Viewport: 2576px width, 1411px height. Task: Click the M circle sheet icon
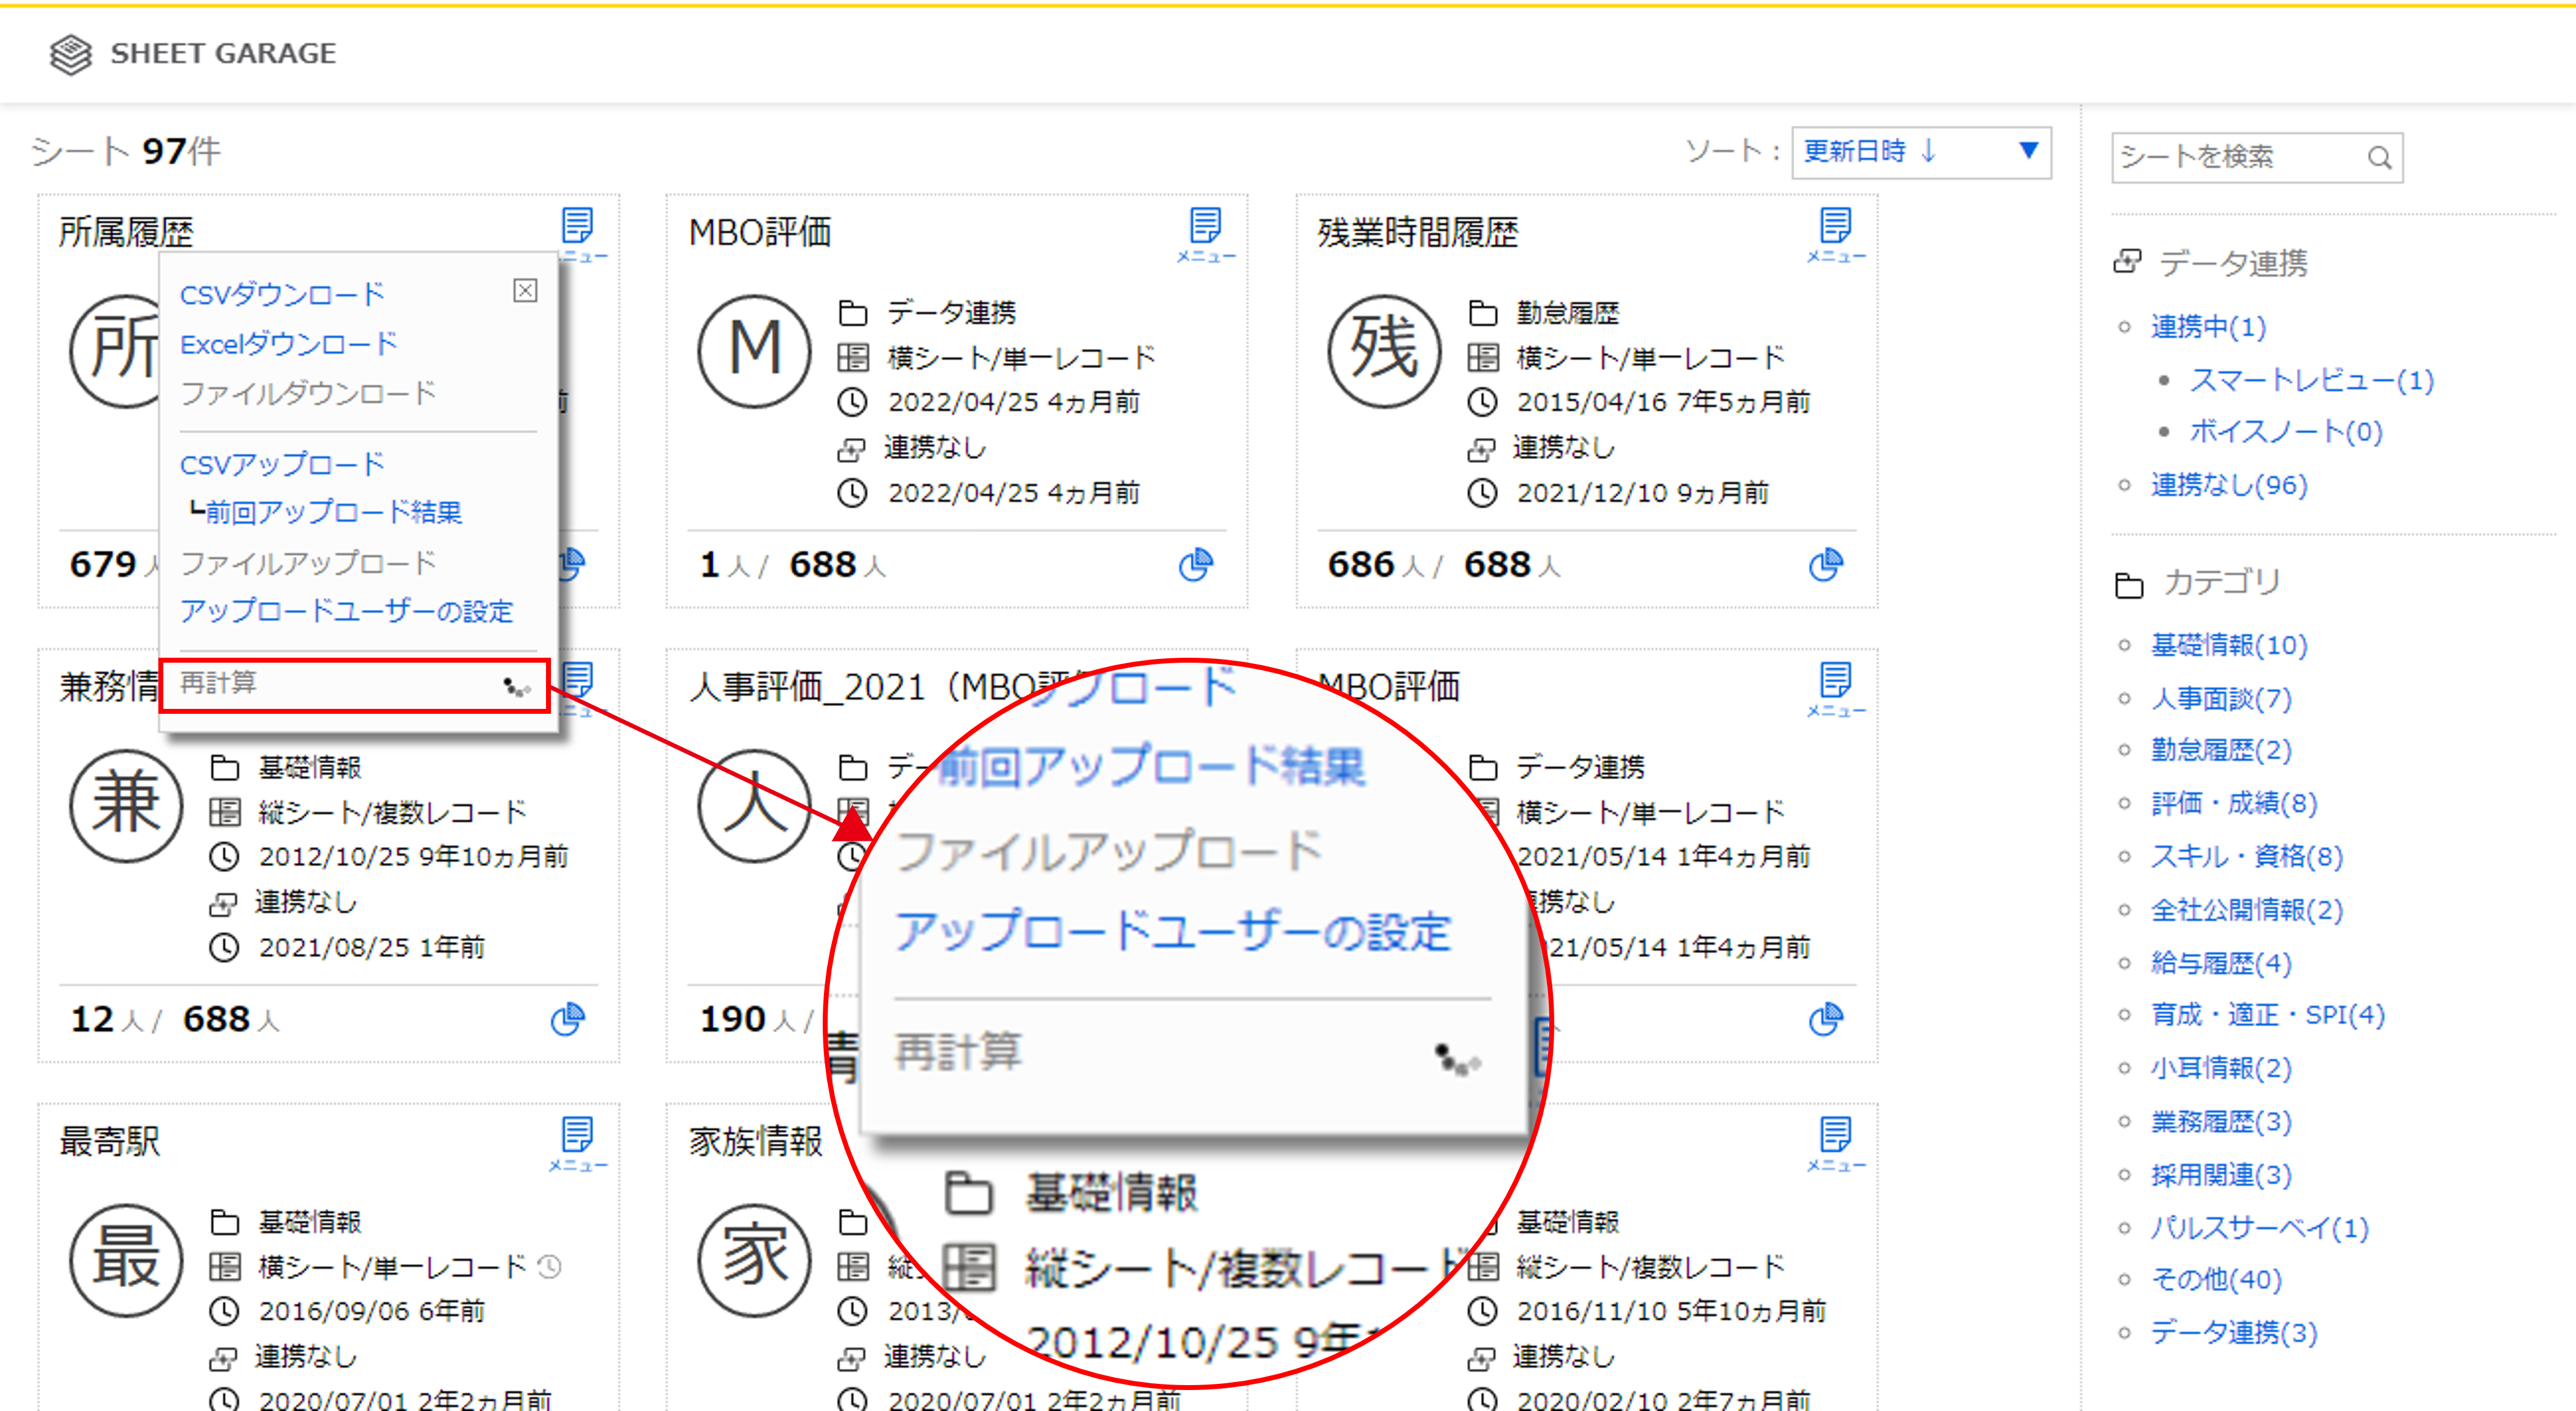[754, 351]
